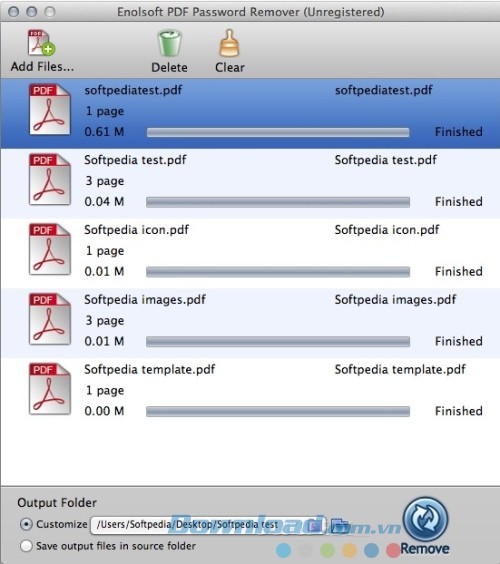Click the output name Softpedia test.pdf on right
This screenshot has width=500, height=564.
coord(386,160)
